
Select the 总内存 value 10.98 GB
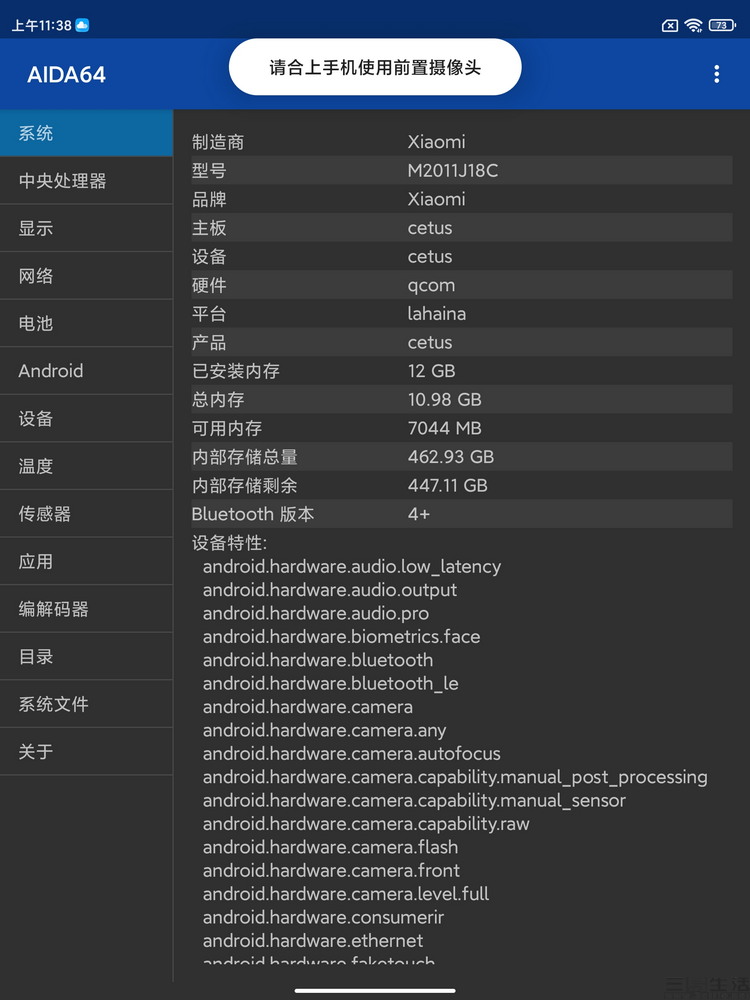(x=445, y=399)
